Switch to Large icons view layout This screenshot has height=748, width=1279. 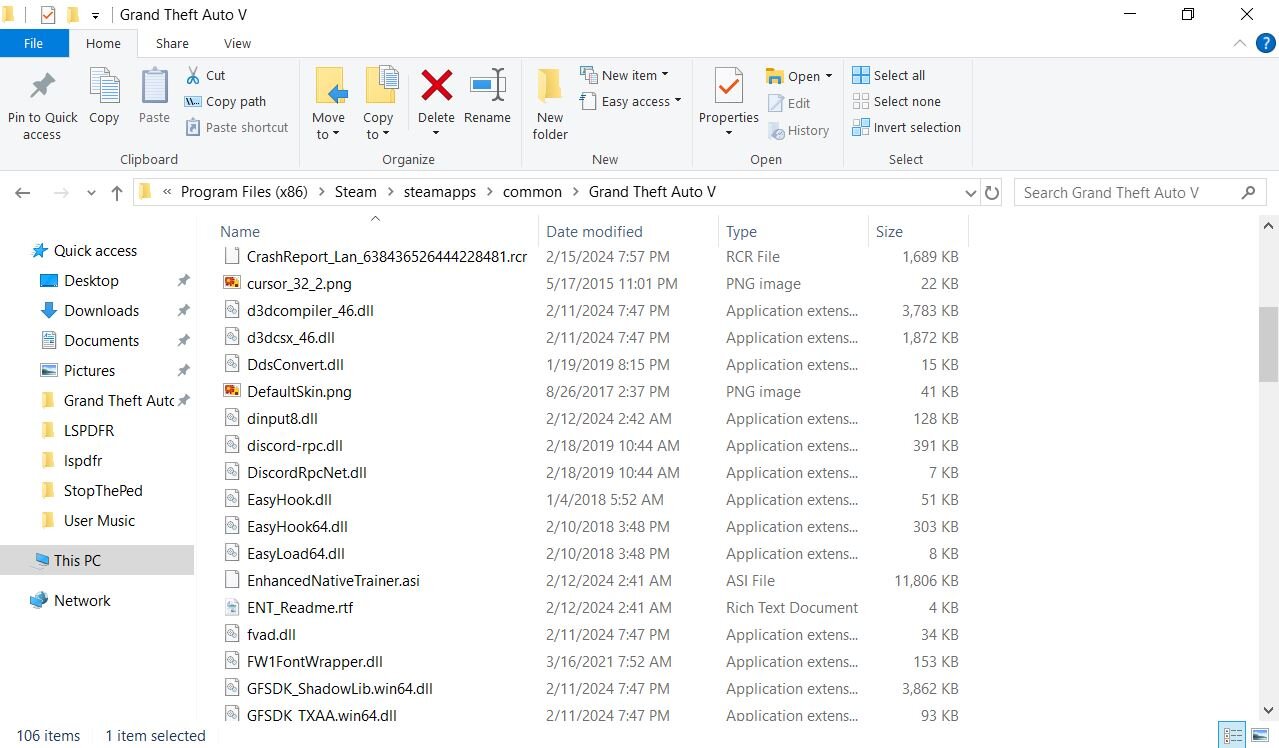point(1260,735)
